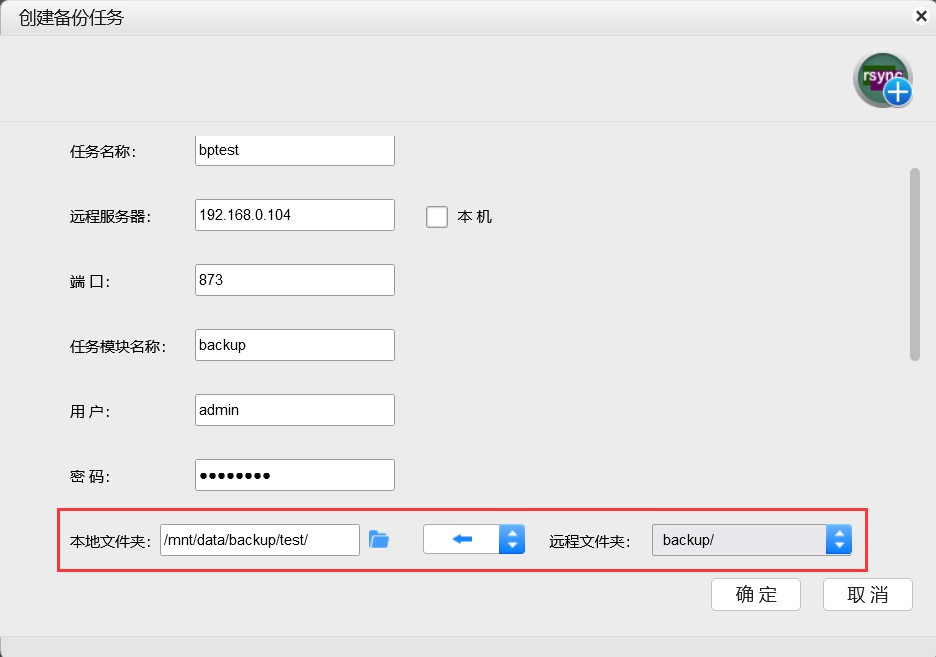Select the task name field containing bptest
Screen dimensions: 936x657
click(294, 149)
